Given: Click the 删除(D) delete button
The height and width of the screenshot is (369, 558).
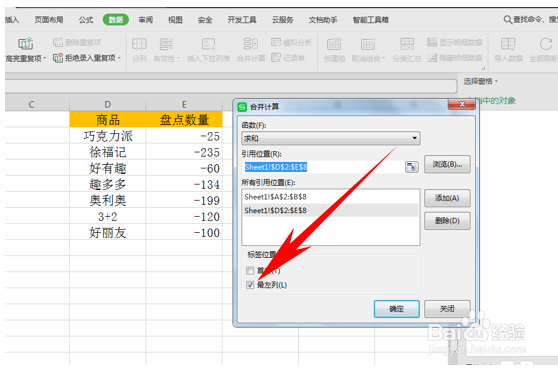Looking at the screenshot, I should click(447, 221).
